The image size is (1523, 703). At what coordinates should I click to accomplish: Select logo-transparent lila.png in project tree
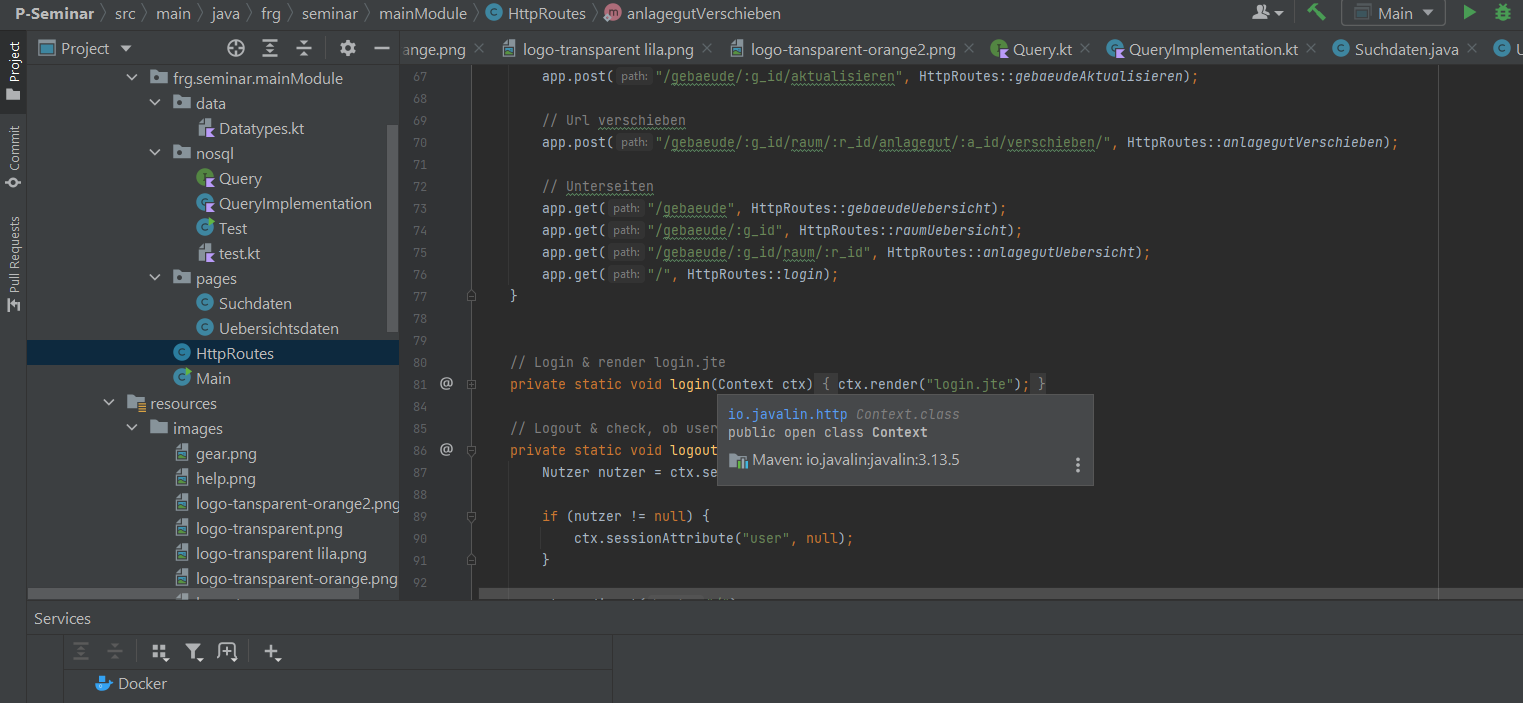pos(270,553)
